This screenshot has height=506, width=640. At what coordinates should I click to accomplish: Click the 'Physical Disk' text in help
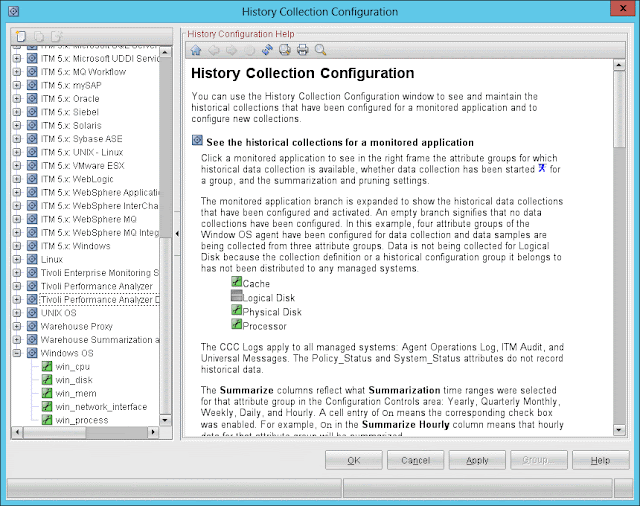click(272, 312)
